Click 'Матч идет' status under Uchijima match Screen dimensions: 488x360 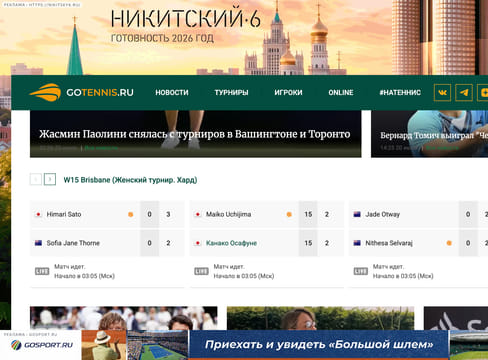pos(229,267)
